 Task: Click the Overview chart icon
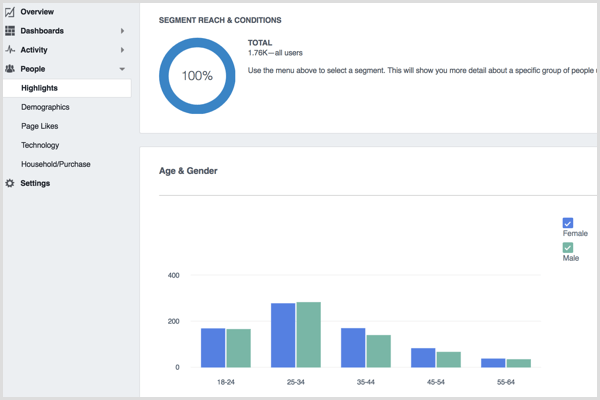[x=10, y=12]
